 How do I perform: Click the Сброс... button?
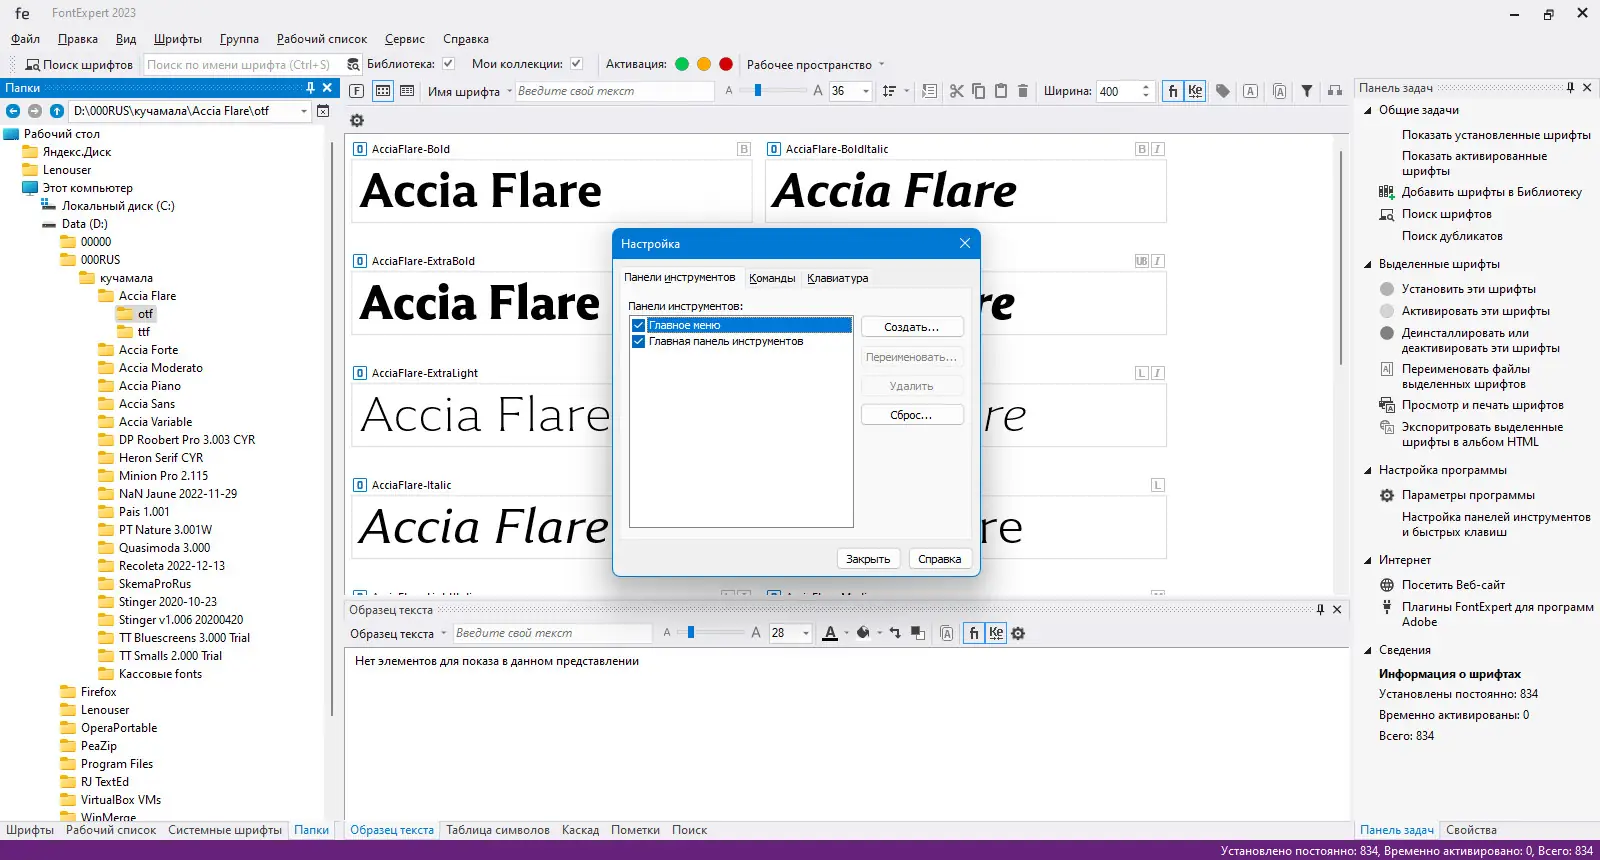pyautogui.click(x=912, y=415)
